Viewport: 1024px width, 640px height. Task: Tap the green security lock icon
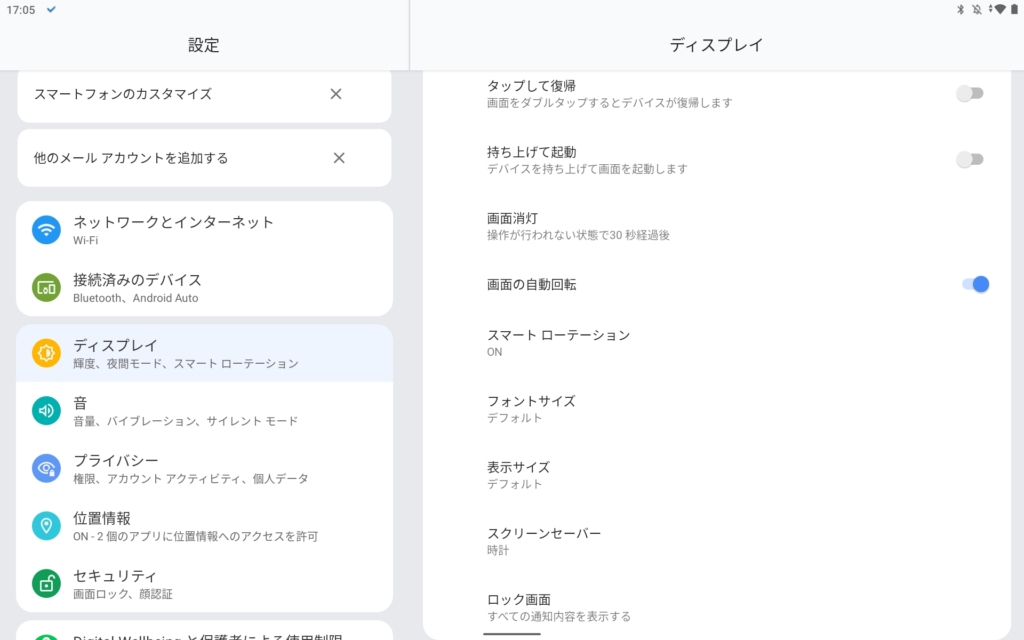pyautogui.click(x=46, y=584)
